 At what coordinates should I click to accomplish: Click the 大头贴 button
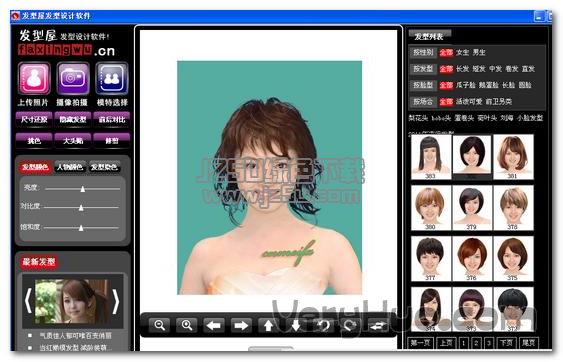click(73, 140)
